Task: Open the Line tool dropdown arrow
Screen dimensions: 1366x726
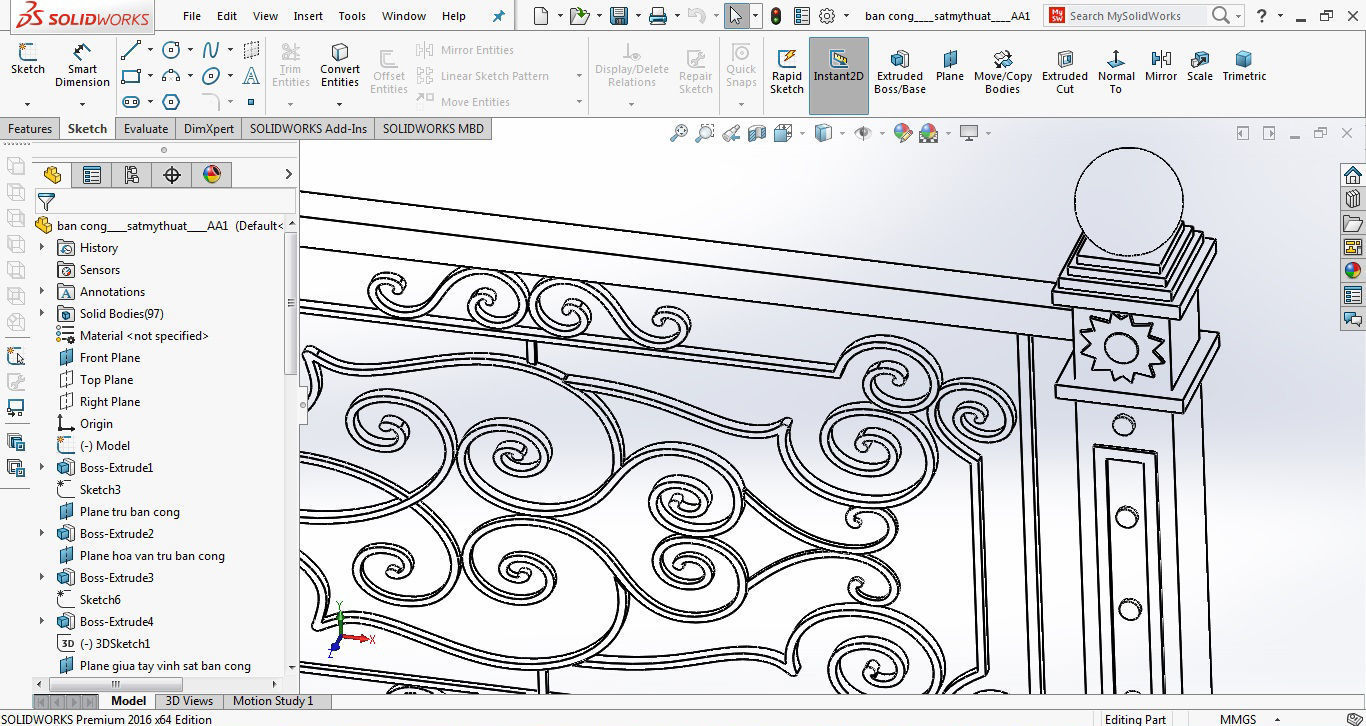Action: click(x=150, y=50)
